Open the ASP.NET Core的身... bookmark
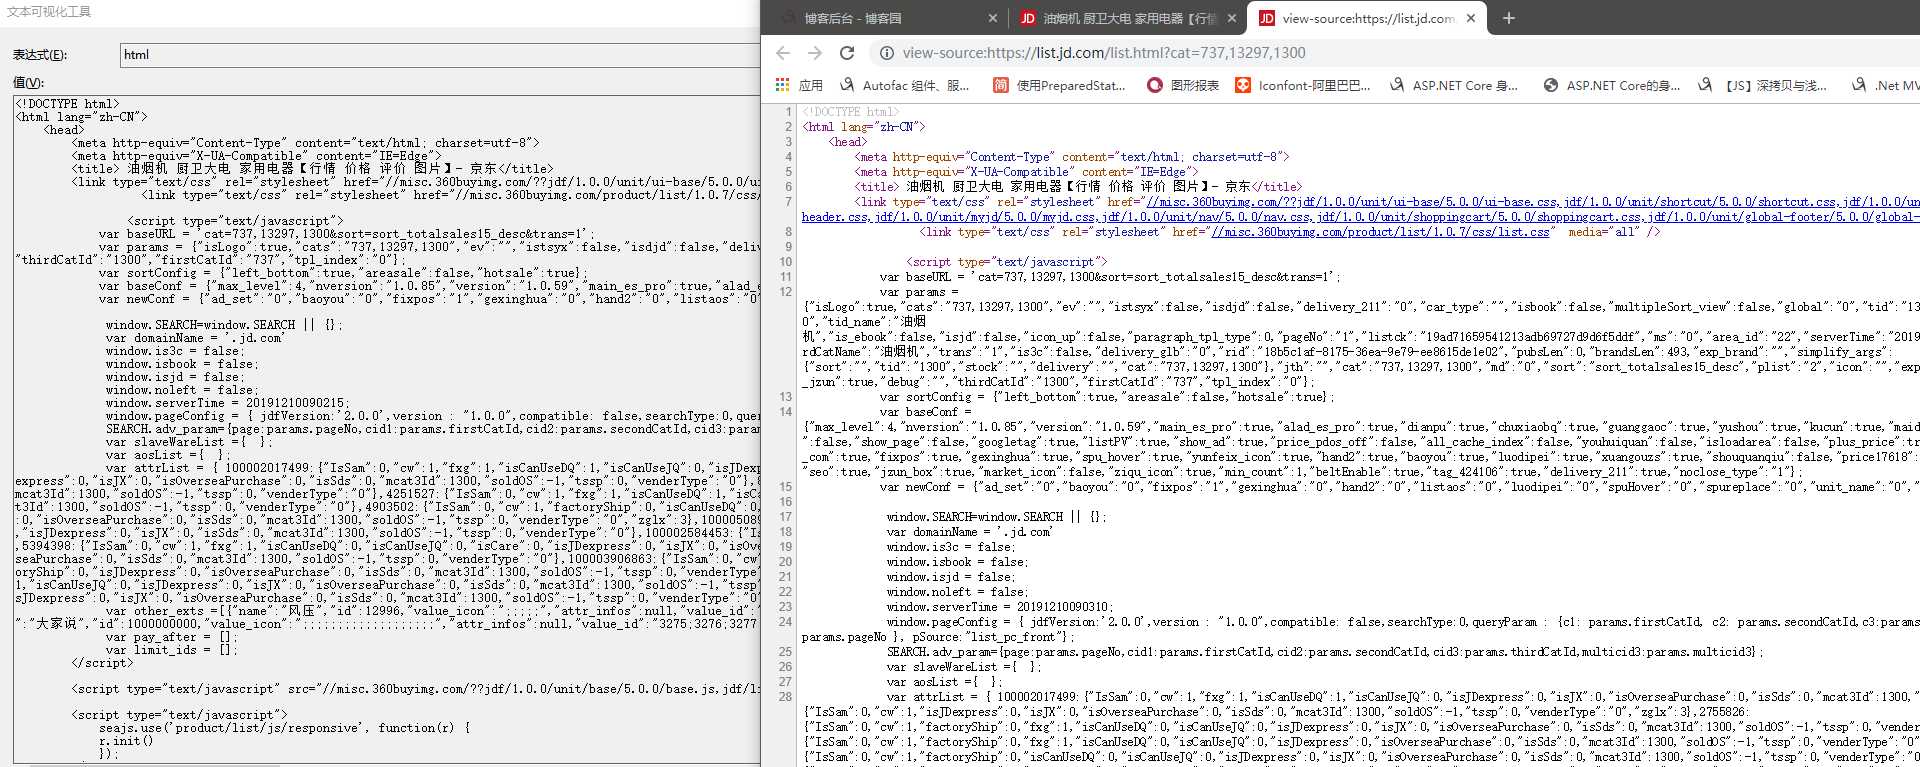This screenshot has height=767, width=1920. [x=1612, y=86]
